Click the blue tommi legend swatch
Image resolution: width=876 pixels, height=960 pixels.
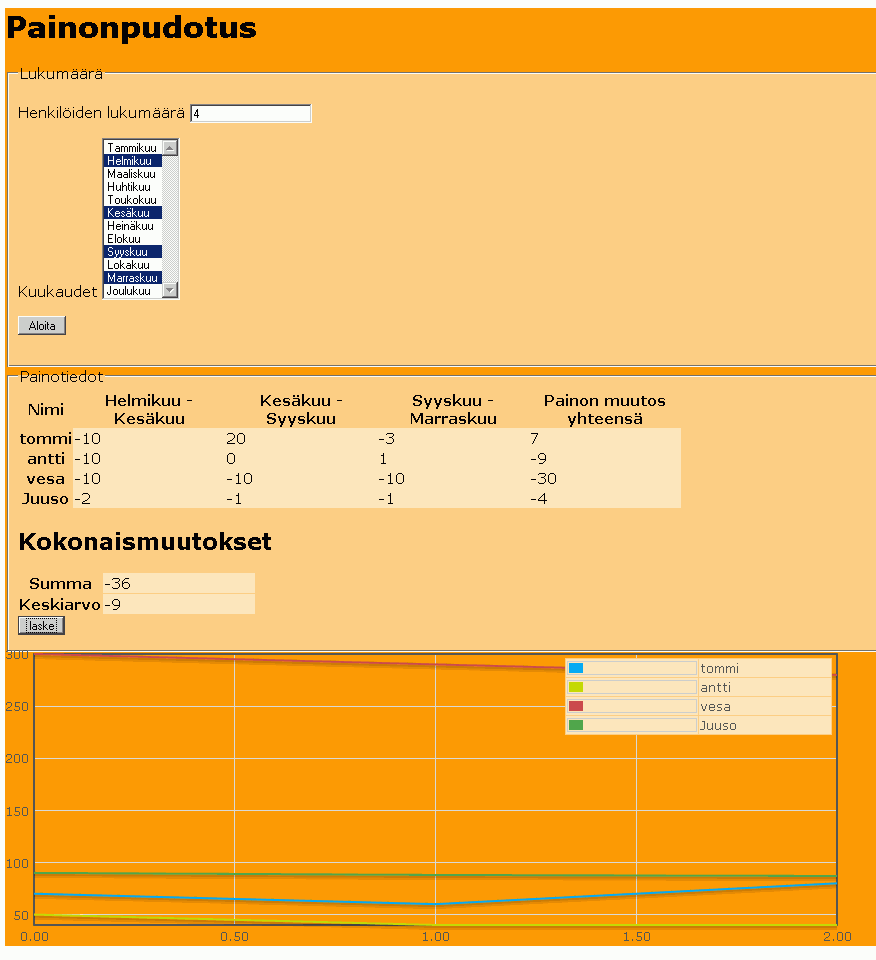(x=576, y=668)
